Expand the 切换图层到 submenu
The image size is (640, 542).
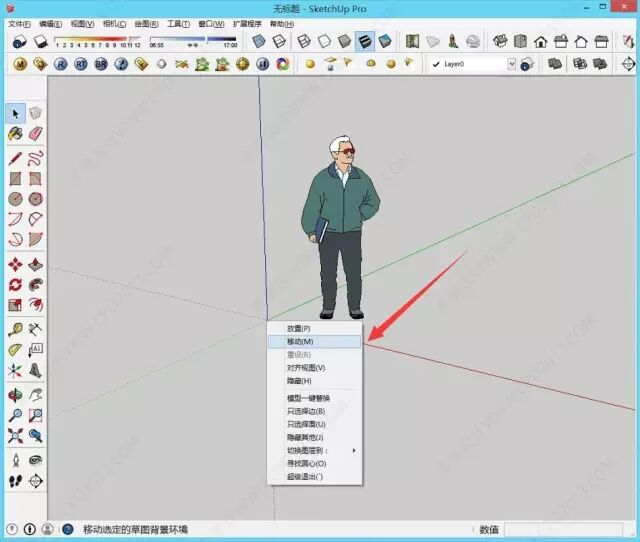(x=315, y=451)
